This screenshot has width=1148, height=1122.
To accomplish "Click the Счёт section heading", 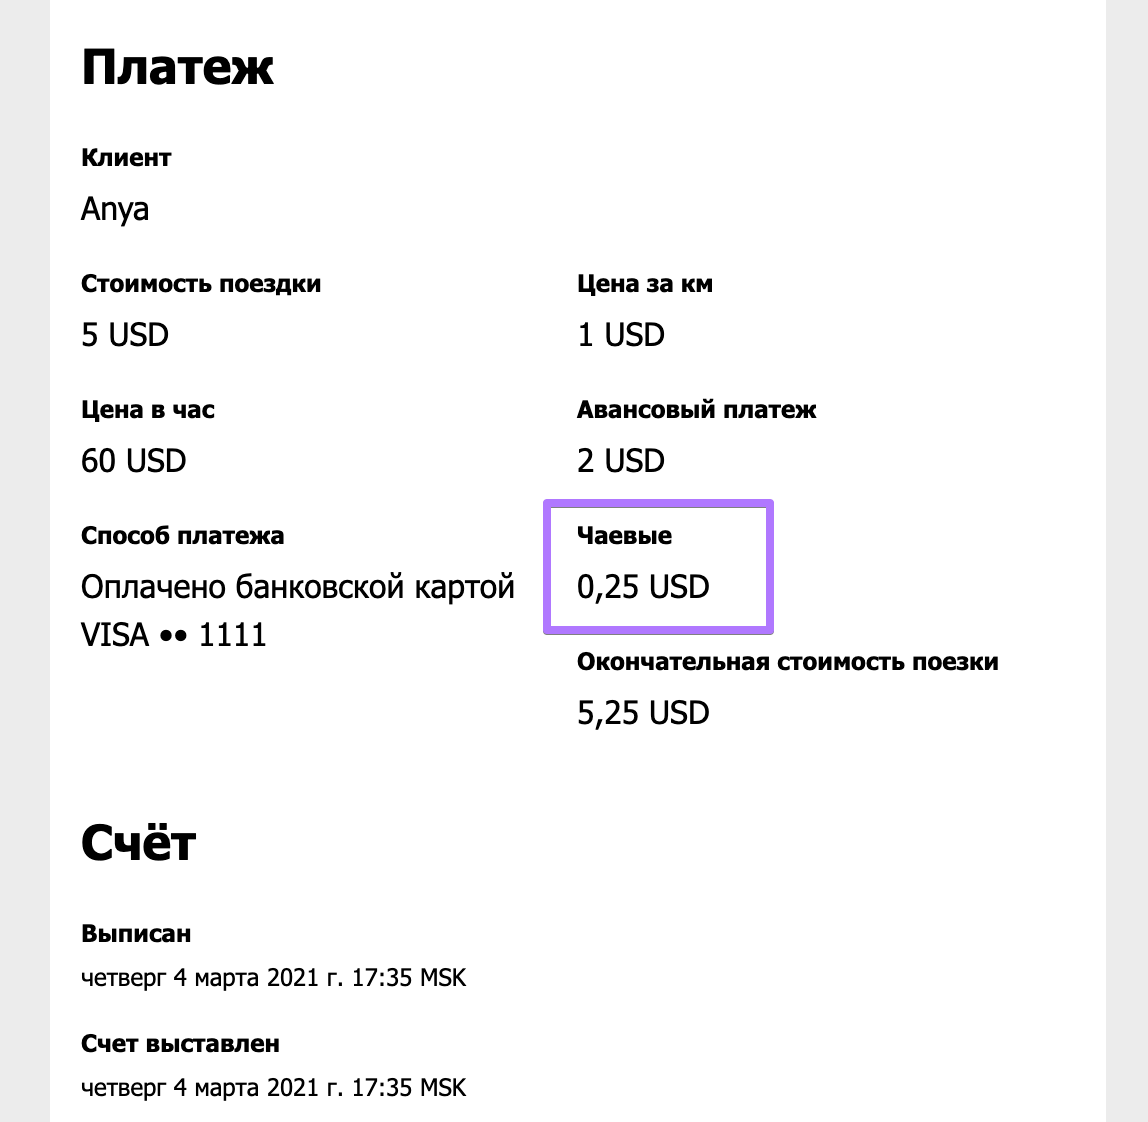I will coord(138,842).
